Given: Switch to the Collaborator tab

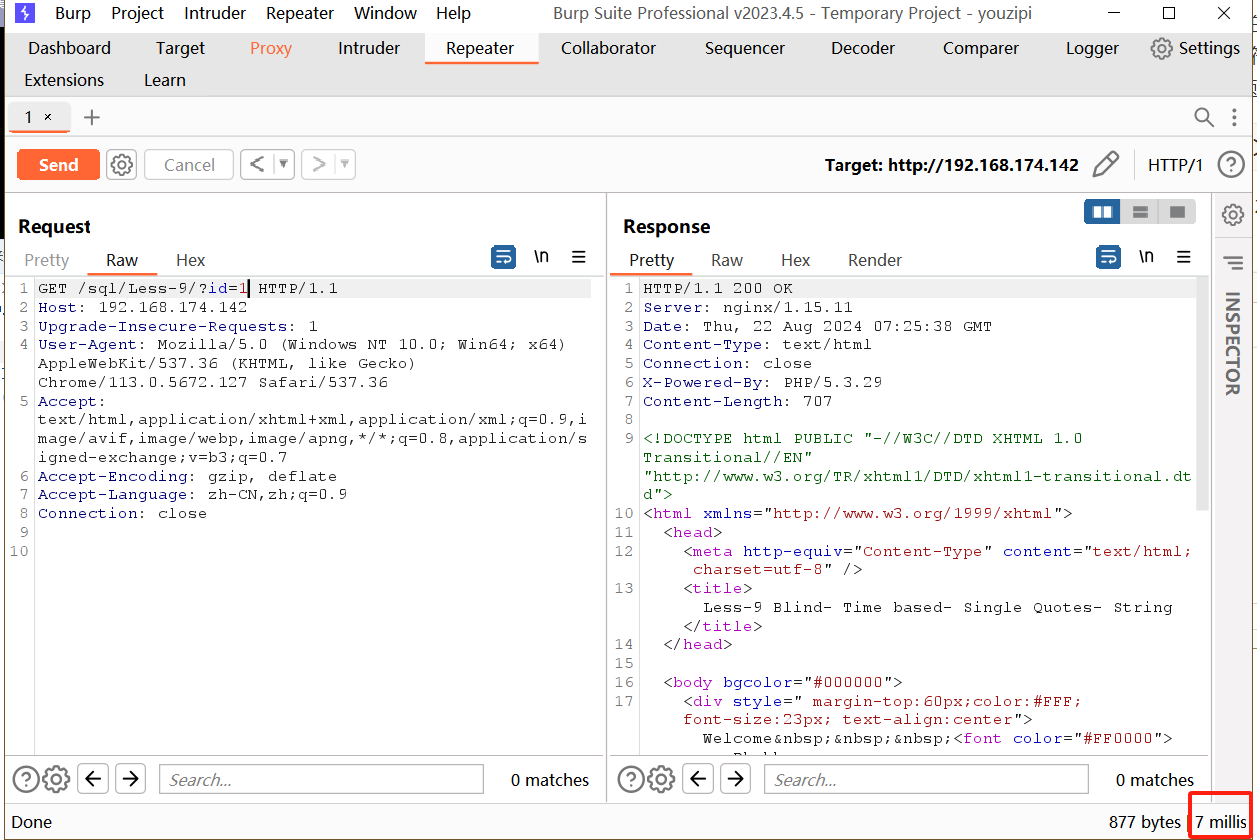Looking at the screenshot, I should click(x=609, y=48).
